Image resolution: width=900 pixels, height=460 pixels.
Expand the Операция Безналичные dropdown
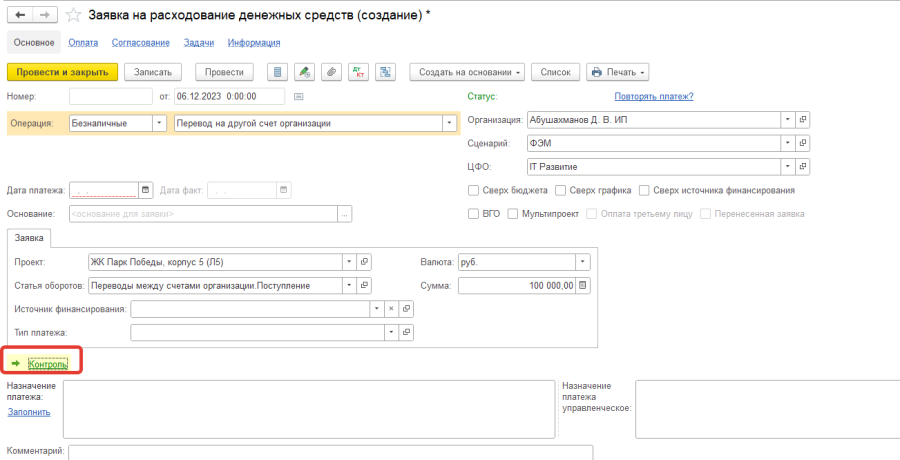click(x=159, y=123)
